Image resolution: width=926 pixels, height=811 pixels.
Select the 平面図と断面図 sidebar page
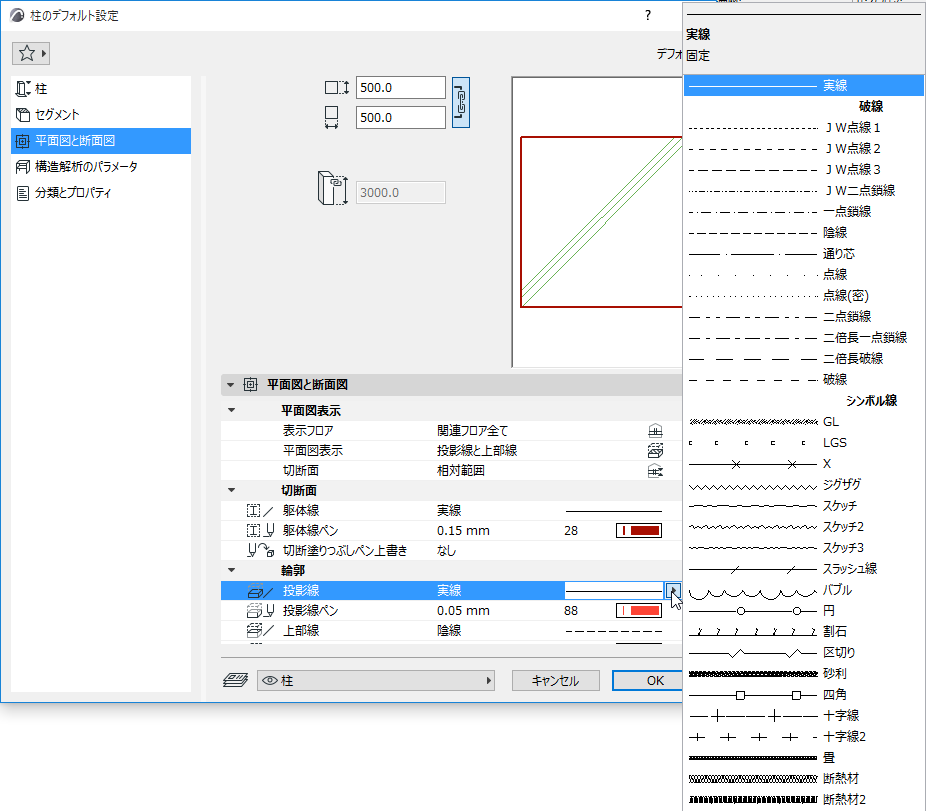pyautogui.click(x=101, y=141)
